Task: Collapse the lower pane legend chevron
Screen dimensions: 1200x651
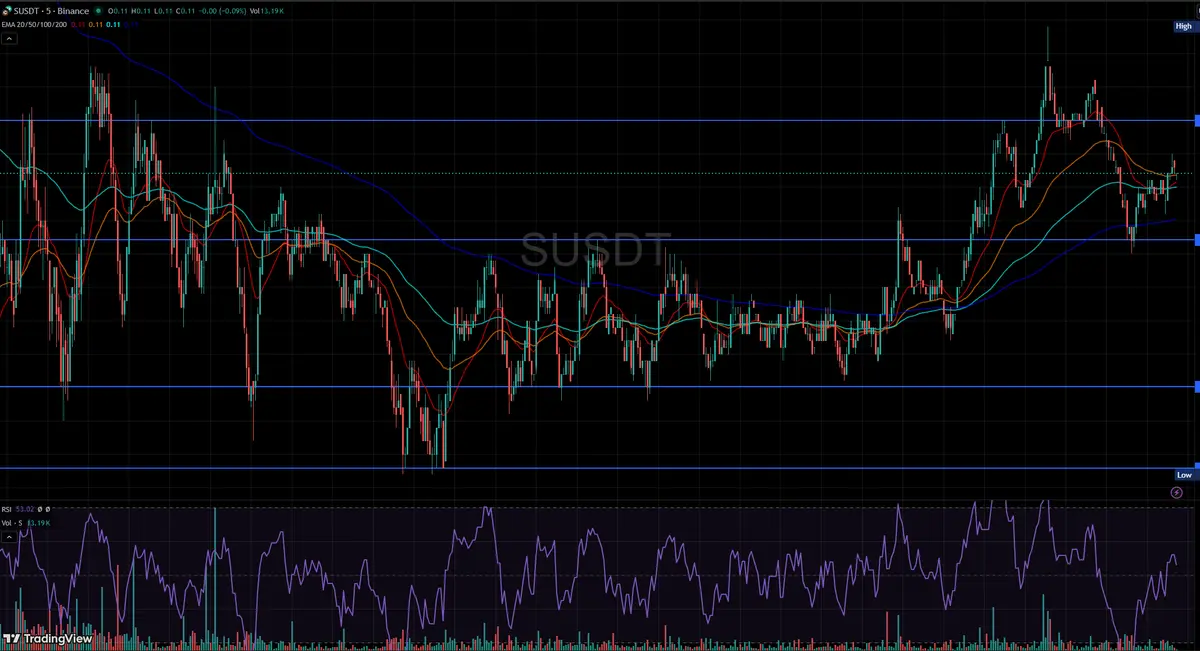Action: (x=9, y=537)
